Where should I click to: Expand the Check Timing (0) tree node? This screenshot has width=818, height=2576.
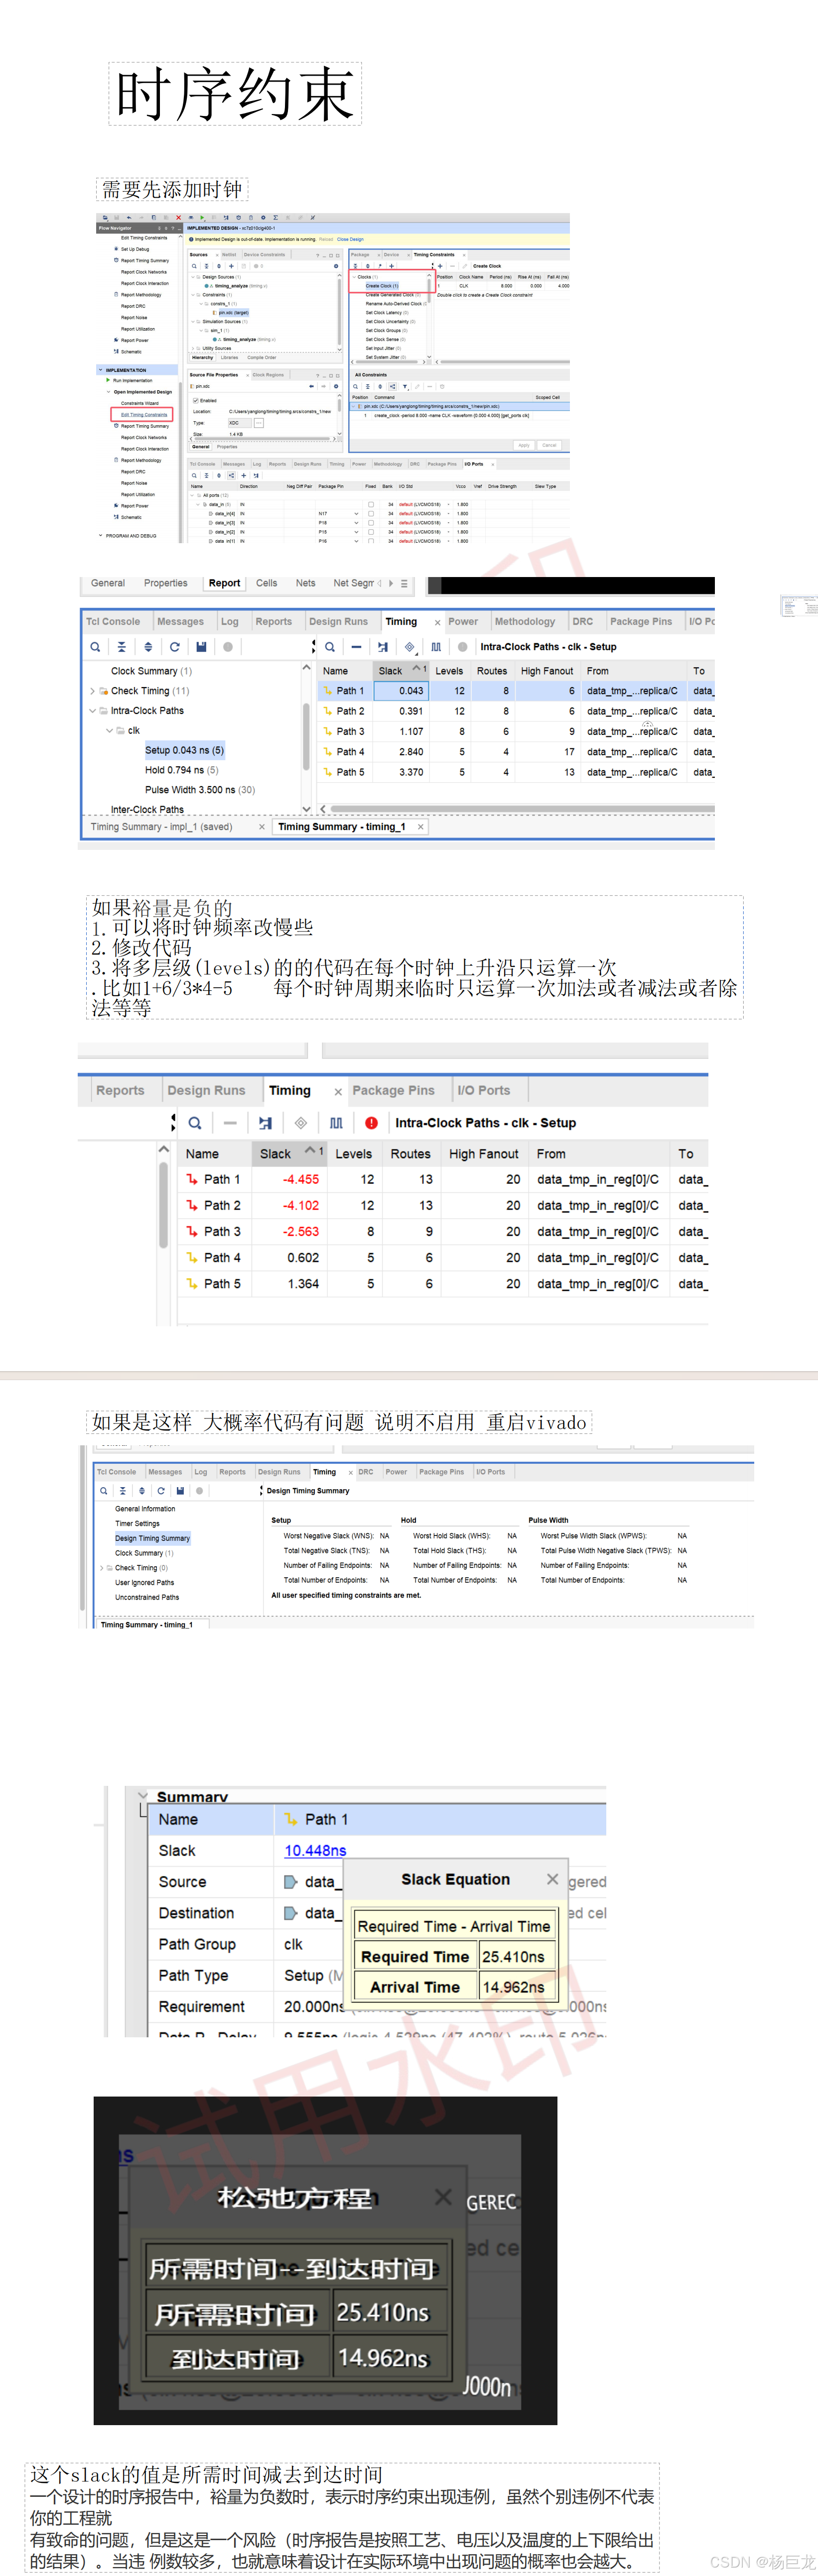[101, 1568]
